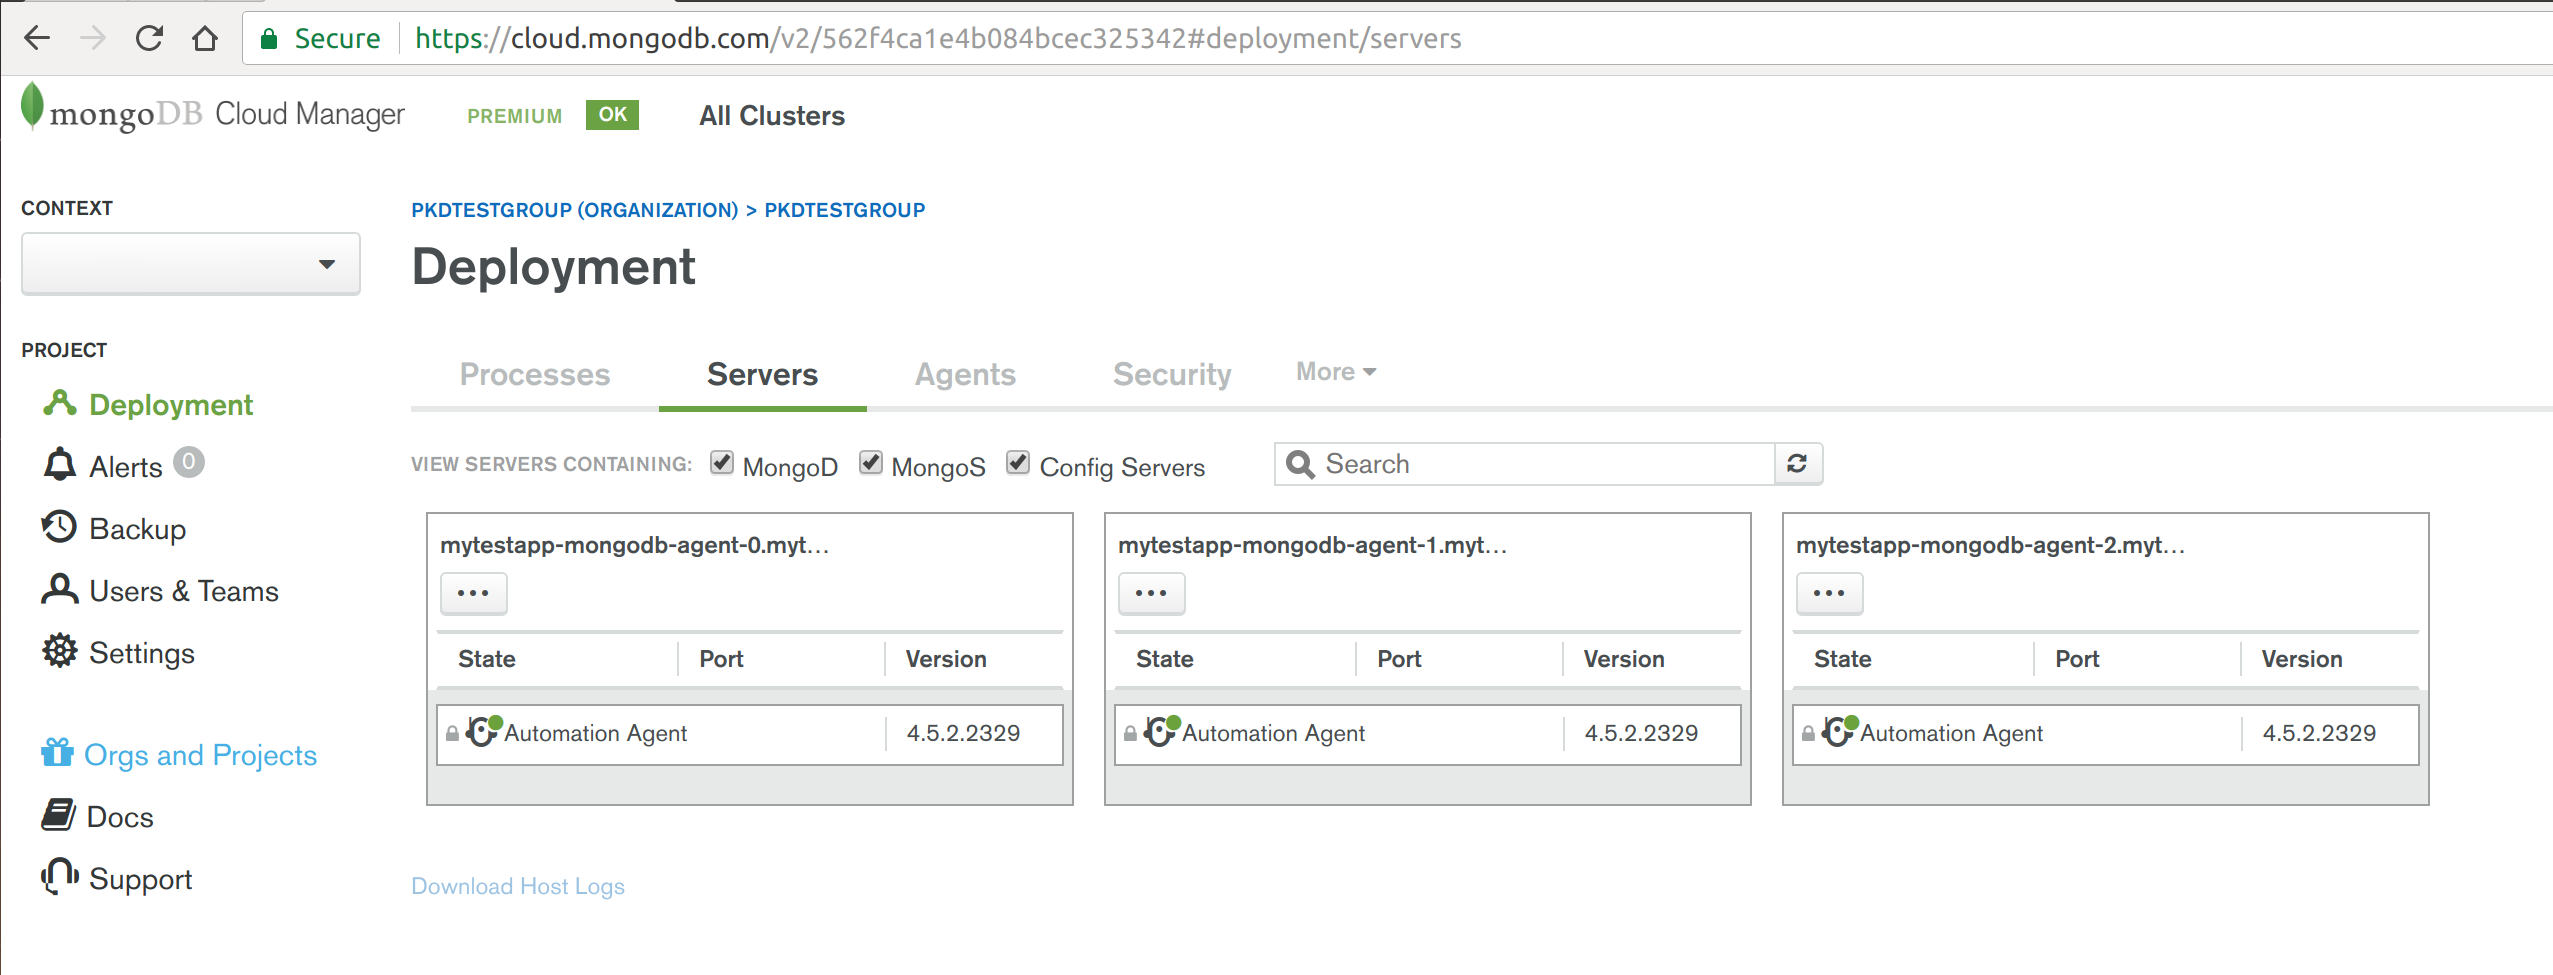Click Automation Agent icon for agent-1 server
The height and width of the screenshot is (975, 2553).
point(1161,732)
